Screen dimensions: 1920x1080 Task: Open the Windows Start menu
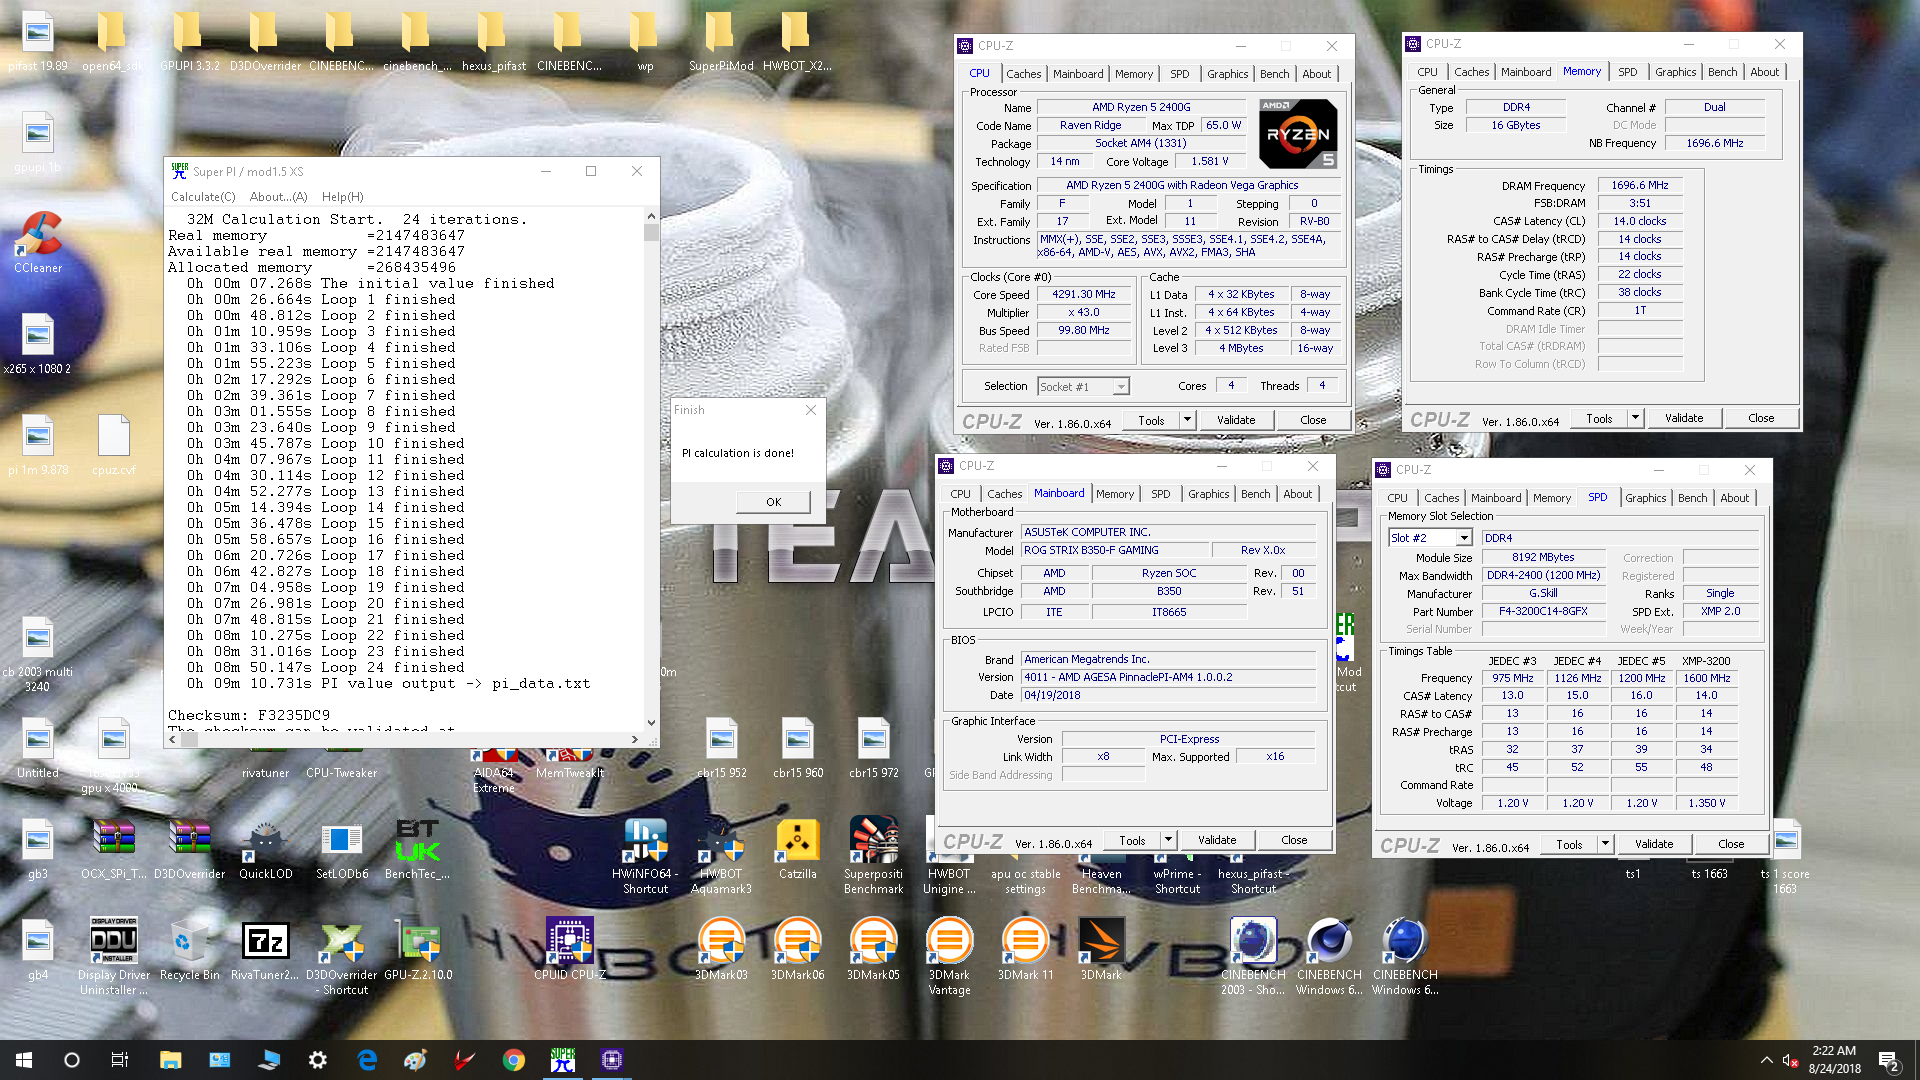pyautogui.click(x=24, y=1060)
